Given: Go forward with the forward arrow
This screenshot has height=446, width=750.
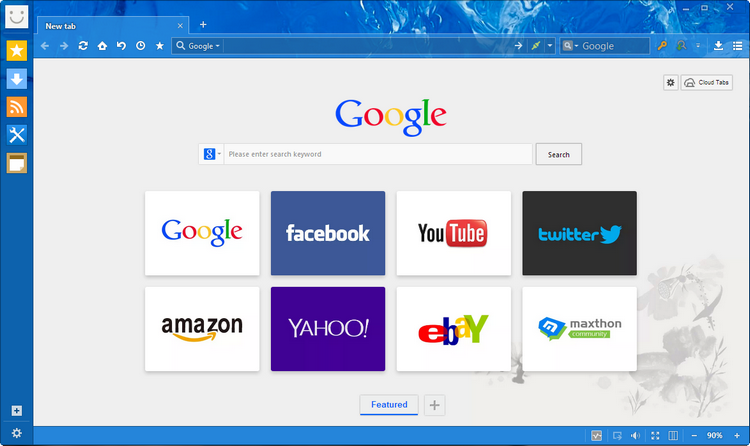Looking at the screenshot, I should pos(64,46).
